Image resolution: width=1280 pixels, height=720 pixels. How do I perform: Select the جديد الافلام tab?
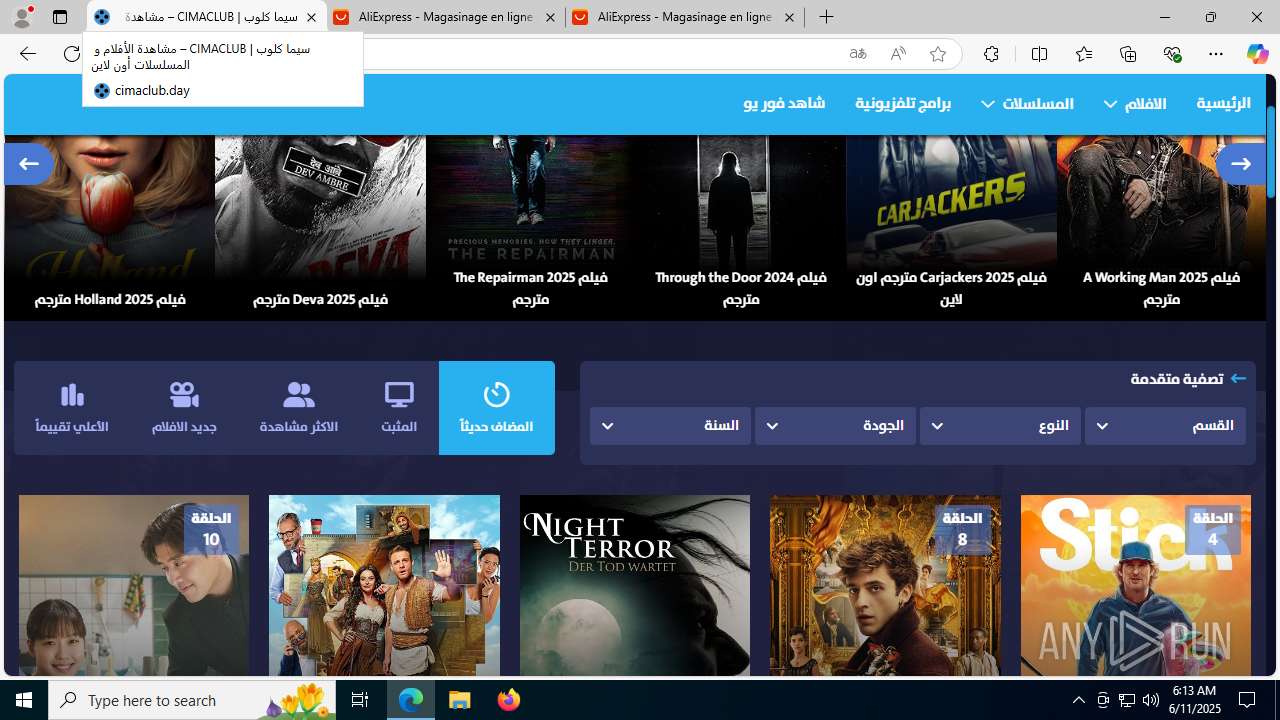(184, 408)
